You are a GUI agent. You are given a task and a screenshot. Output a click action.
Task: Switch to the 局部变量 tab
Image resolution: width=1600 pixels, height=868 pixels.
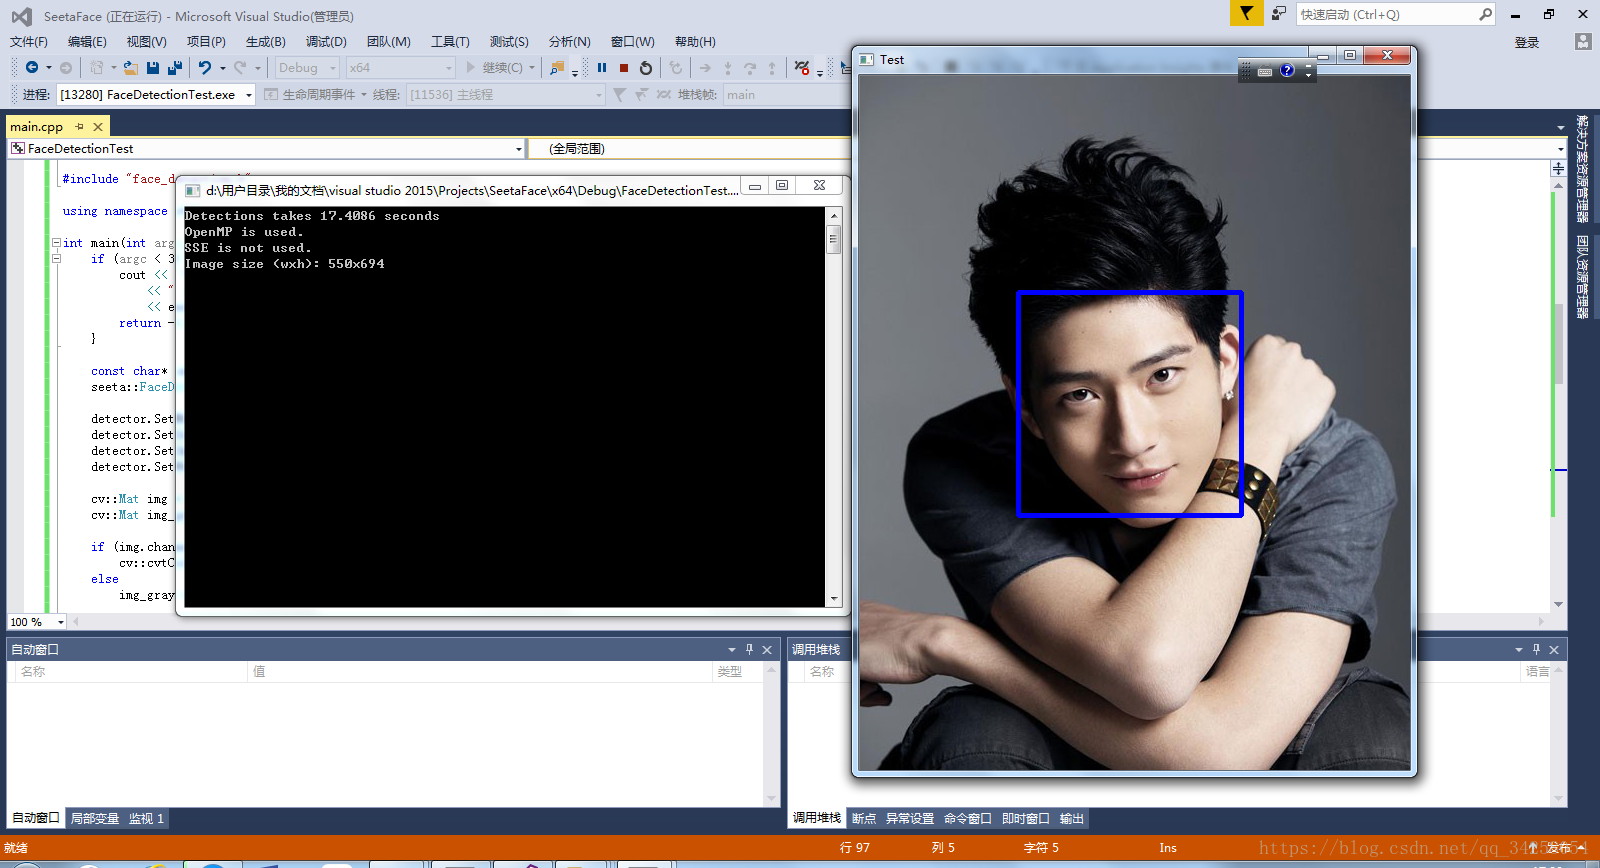(x=95, y=818)
